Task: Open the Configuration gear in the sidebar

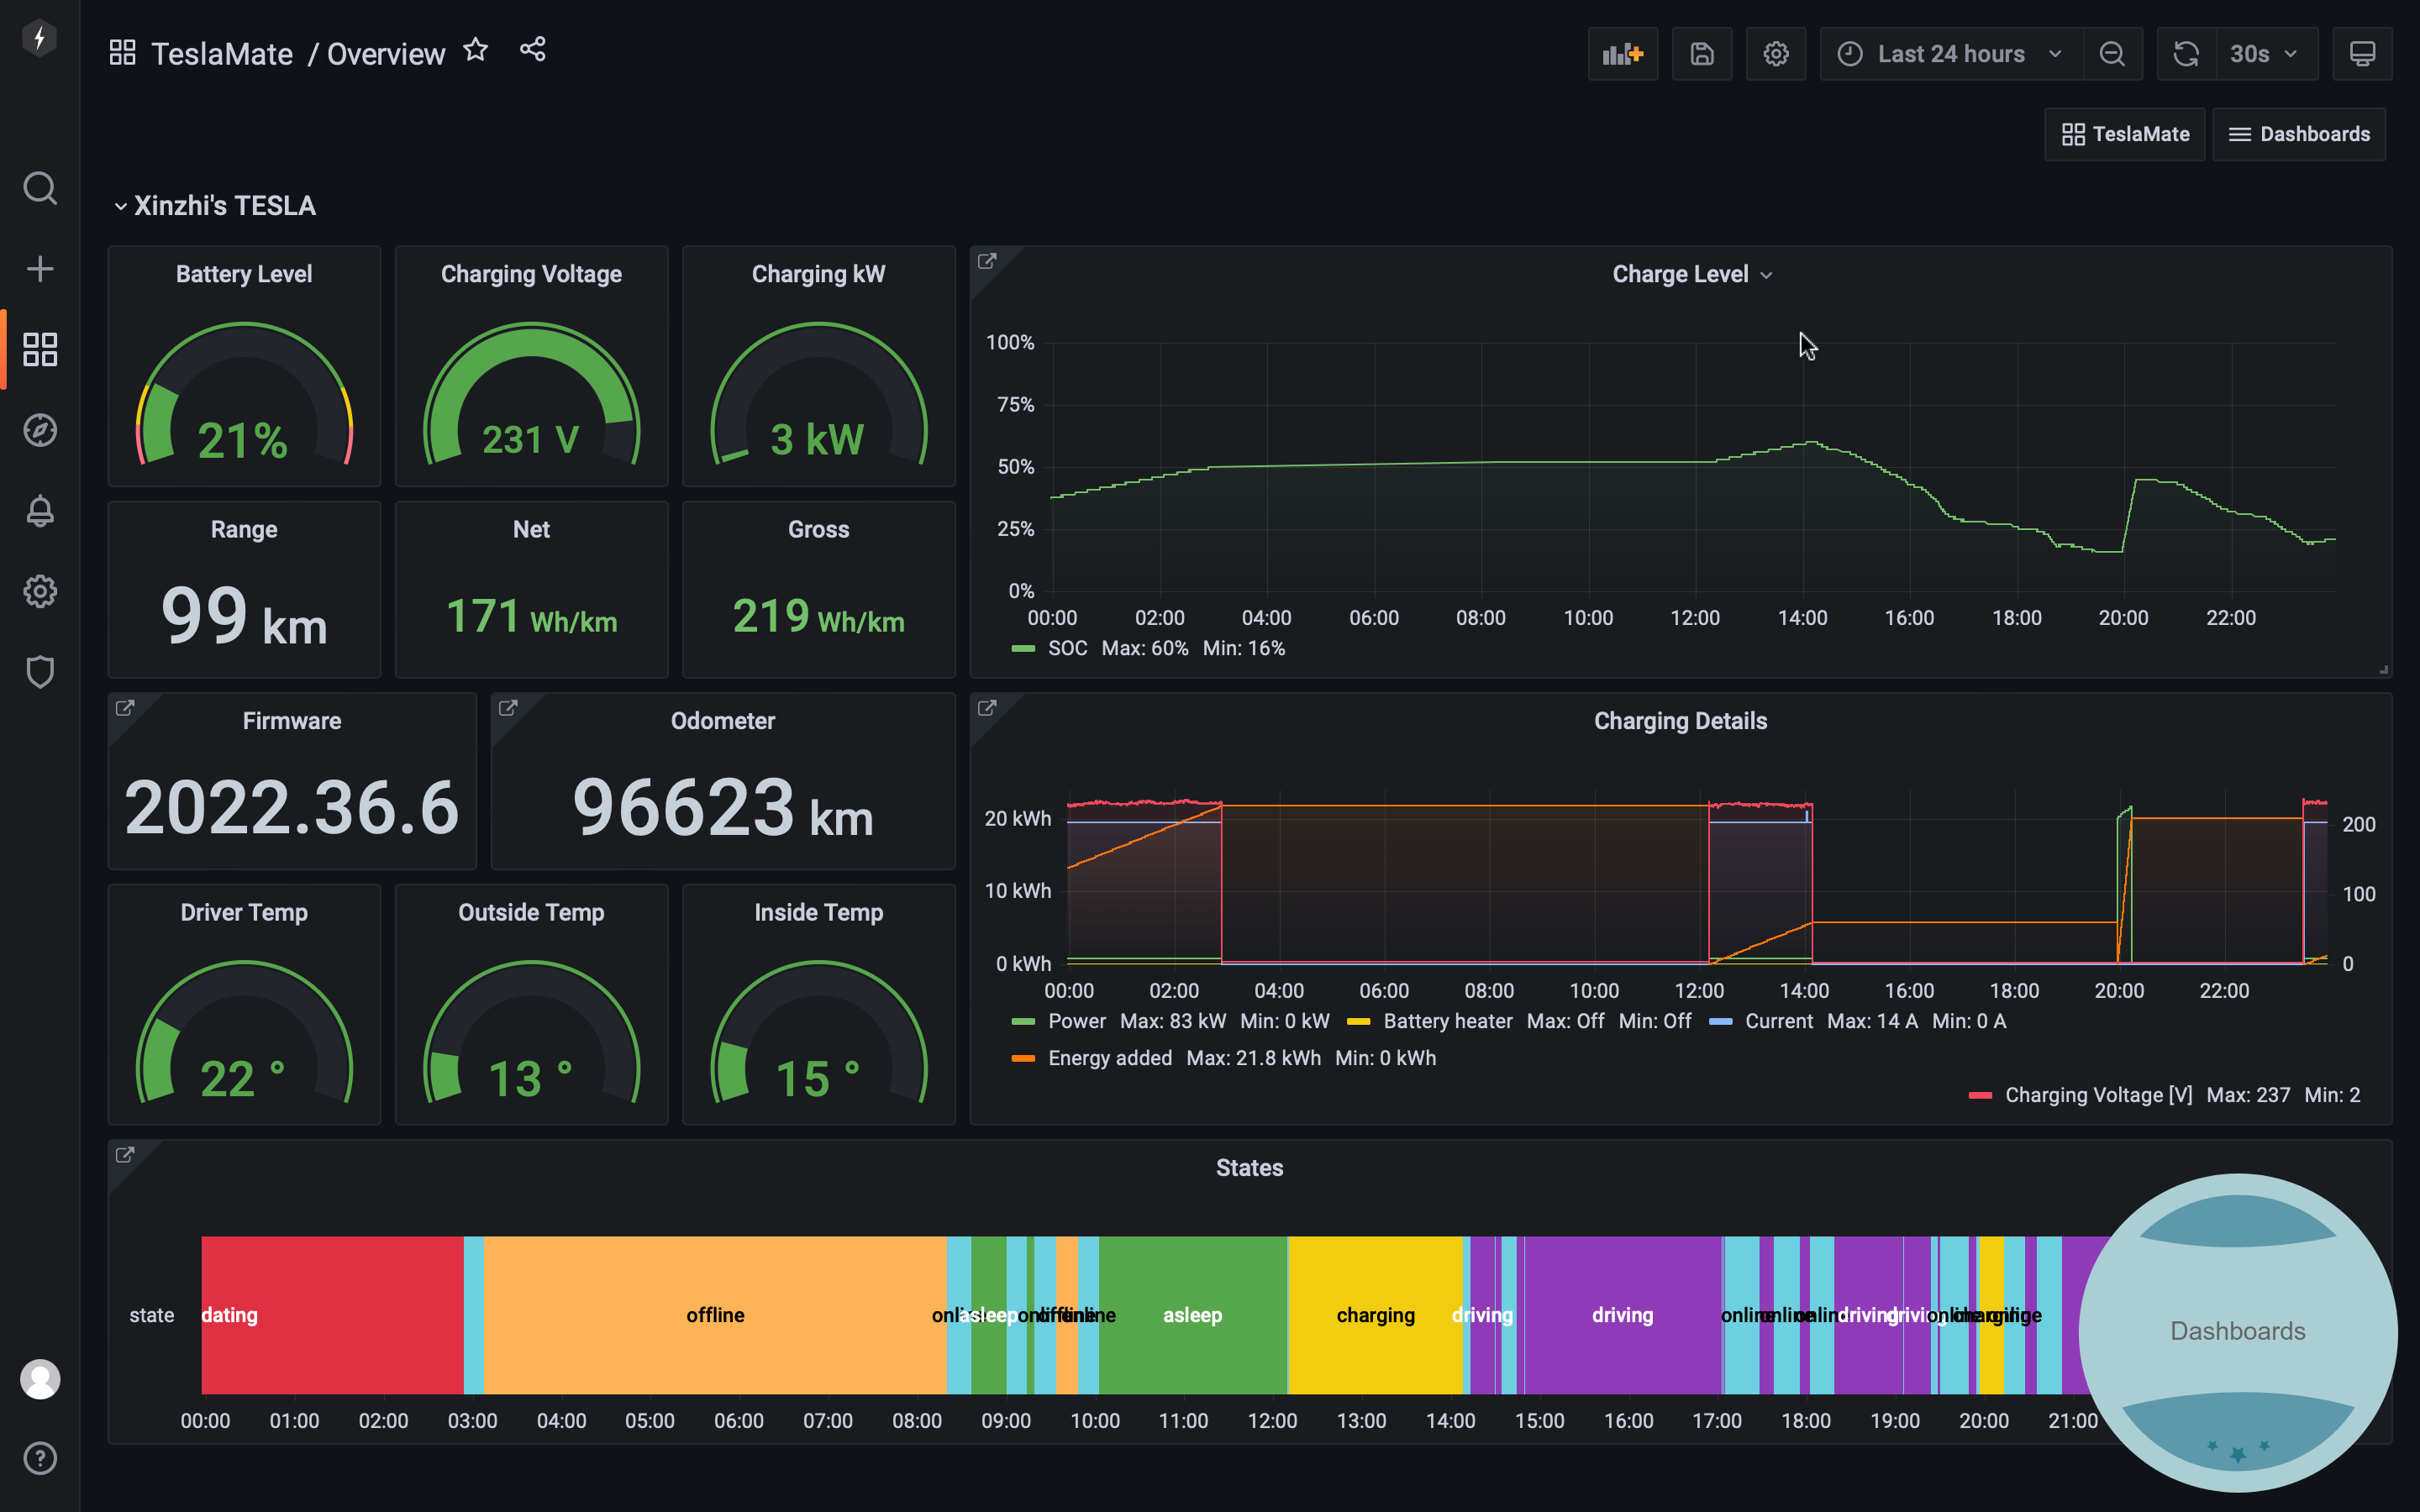Action: click(x=40, y=591)
